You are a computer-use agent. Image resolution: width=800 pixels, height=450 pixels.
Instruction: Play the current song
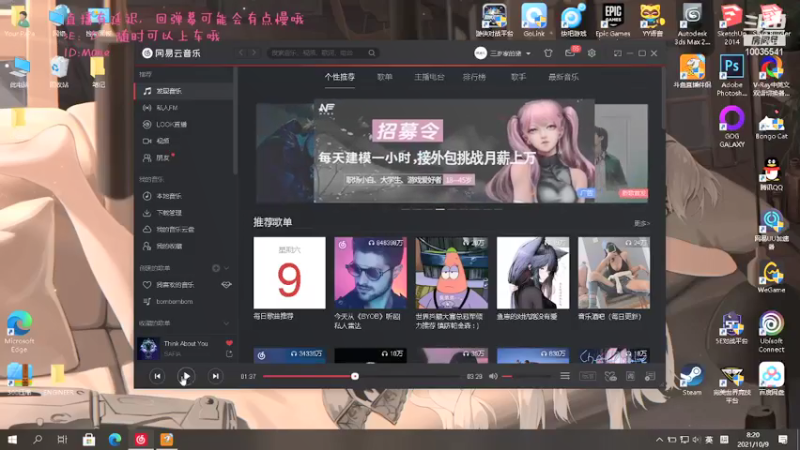click(186, 377)
